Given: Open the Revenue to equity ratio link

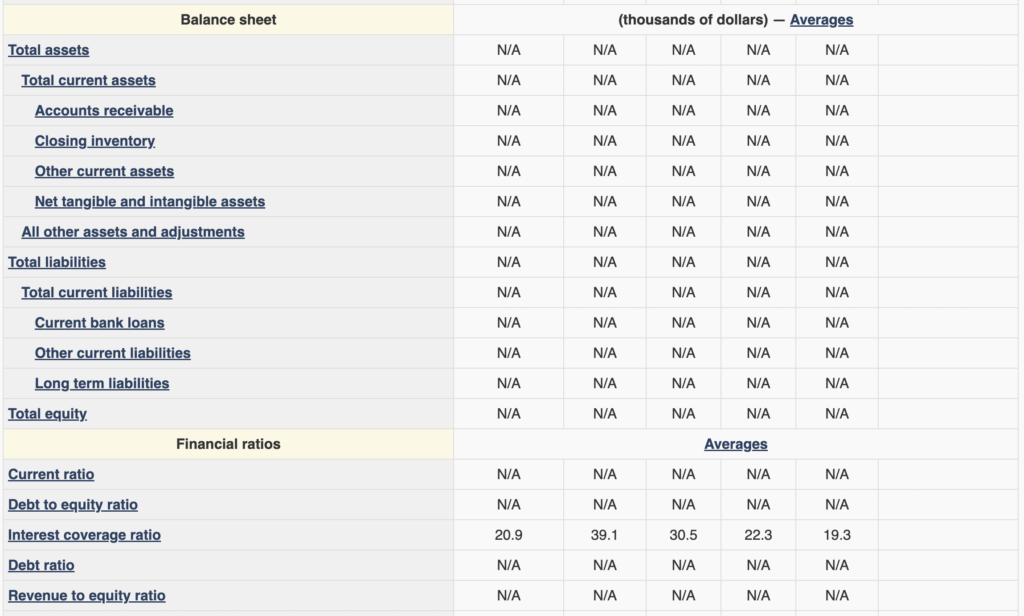Looking at the screenshot, I should [x=87, y=595].
